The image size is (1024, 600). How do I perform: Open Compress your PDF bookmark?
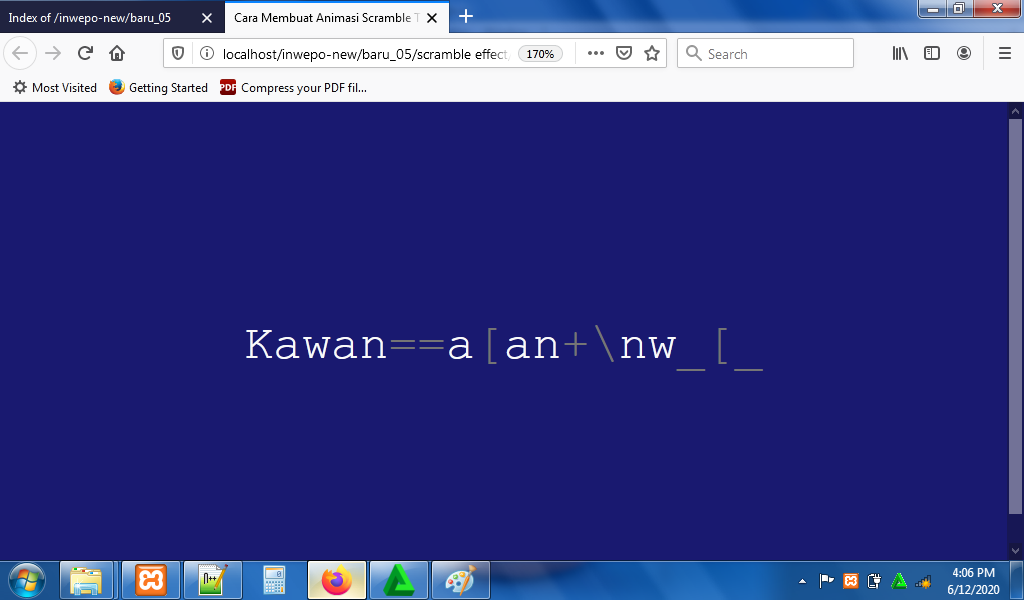(293, 87)
